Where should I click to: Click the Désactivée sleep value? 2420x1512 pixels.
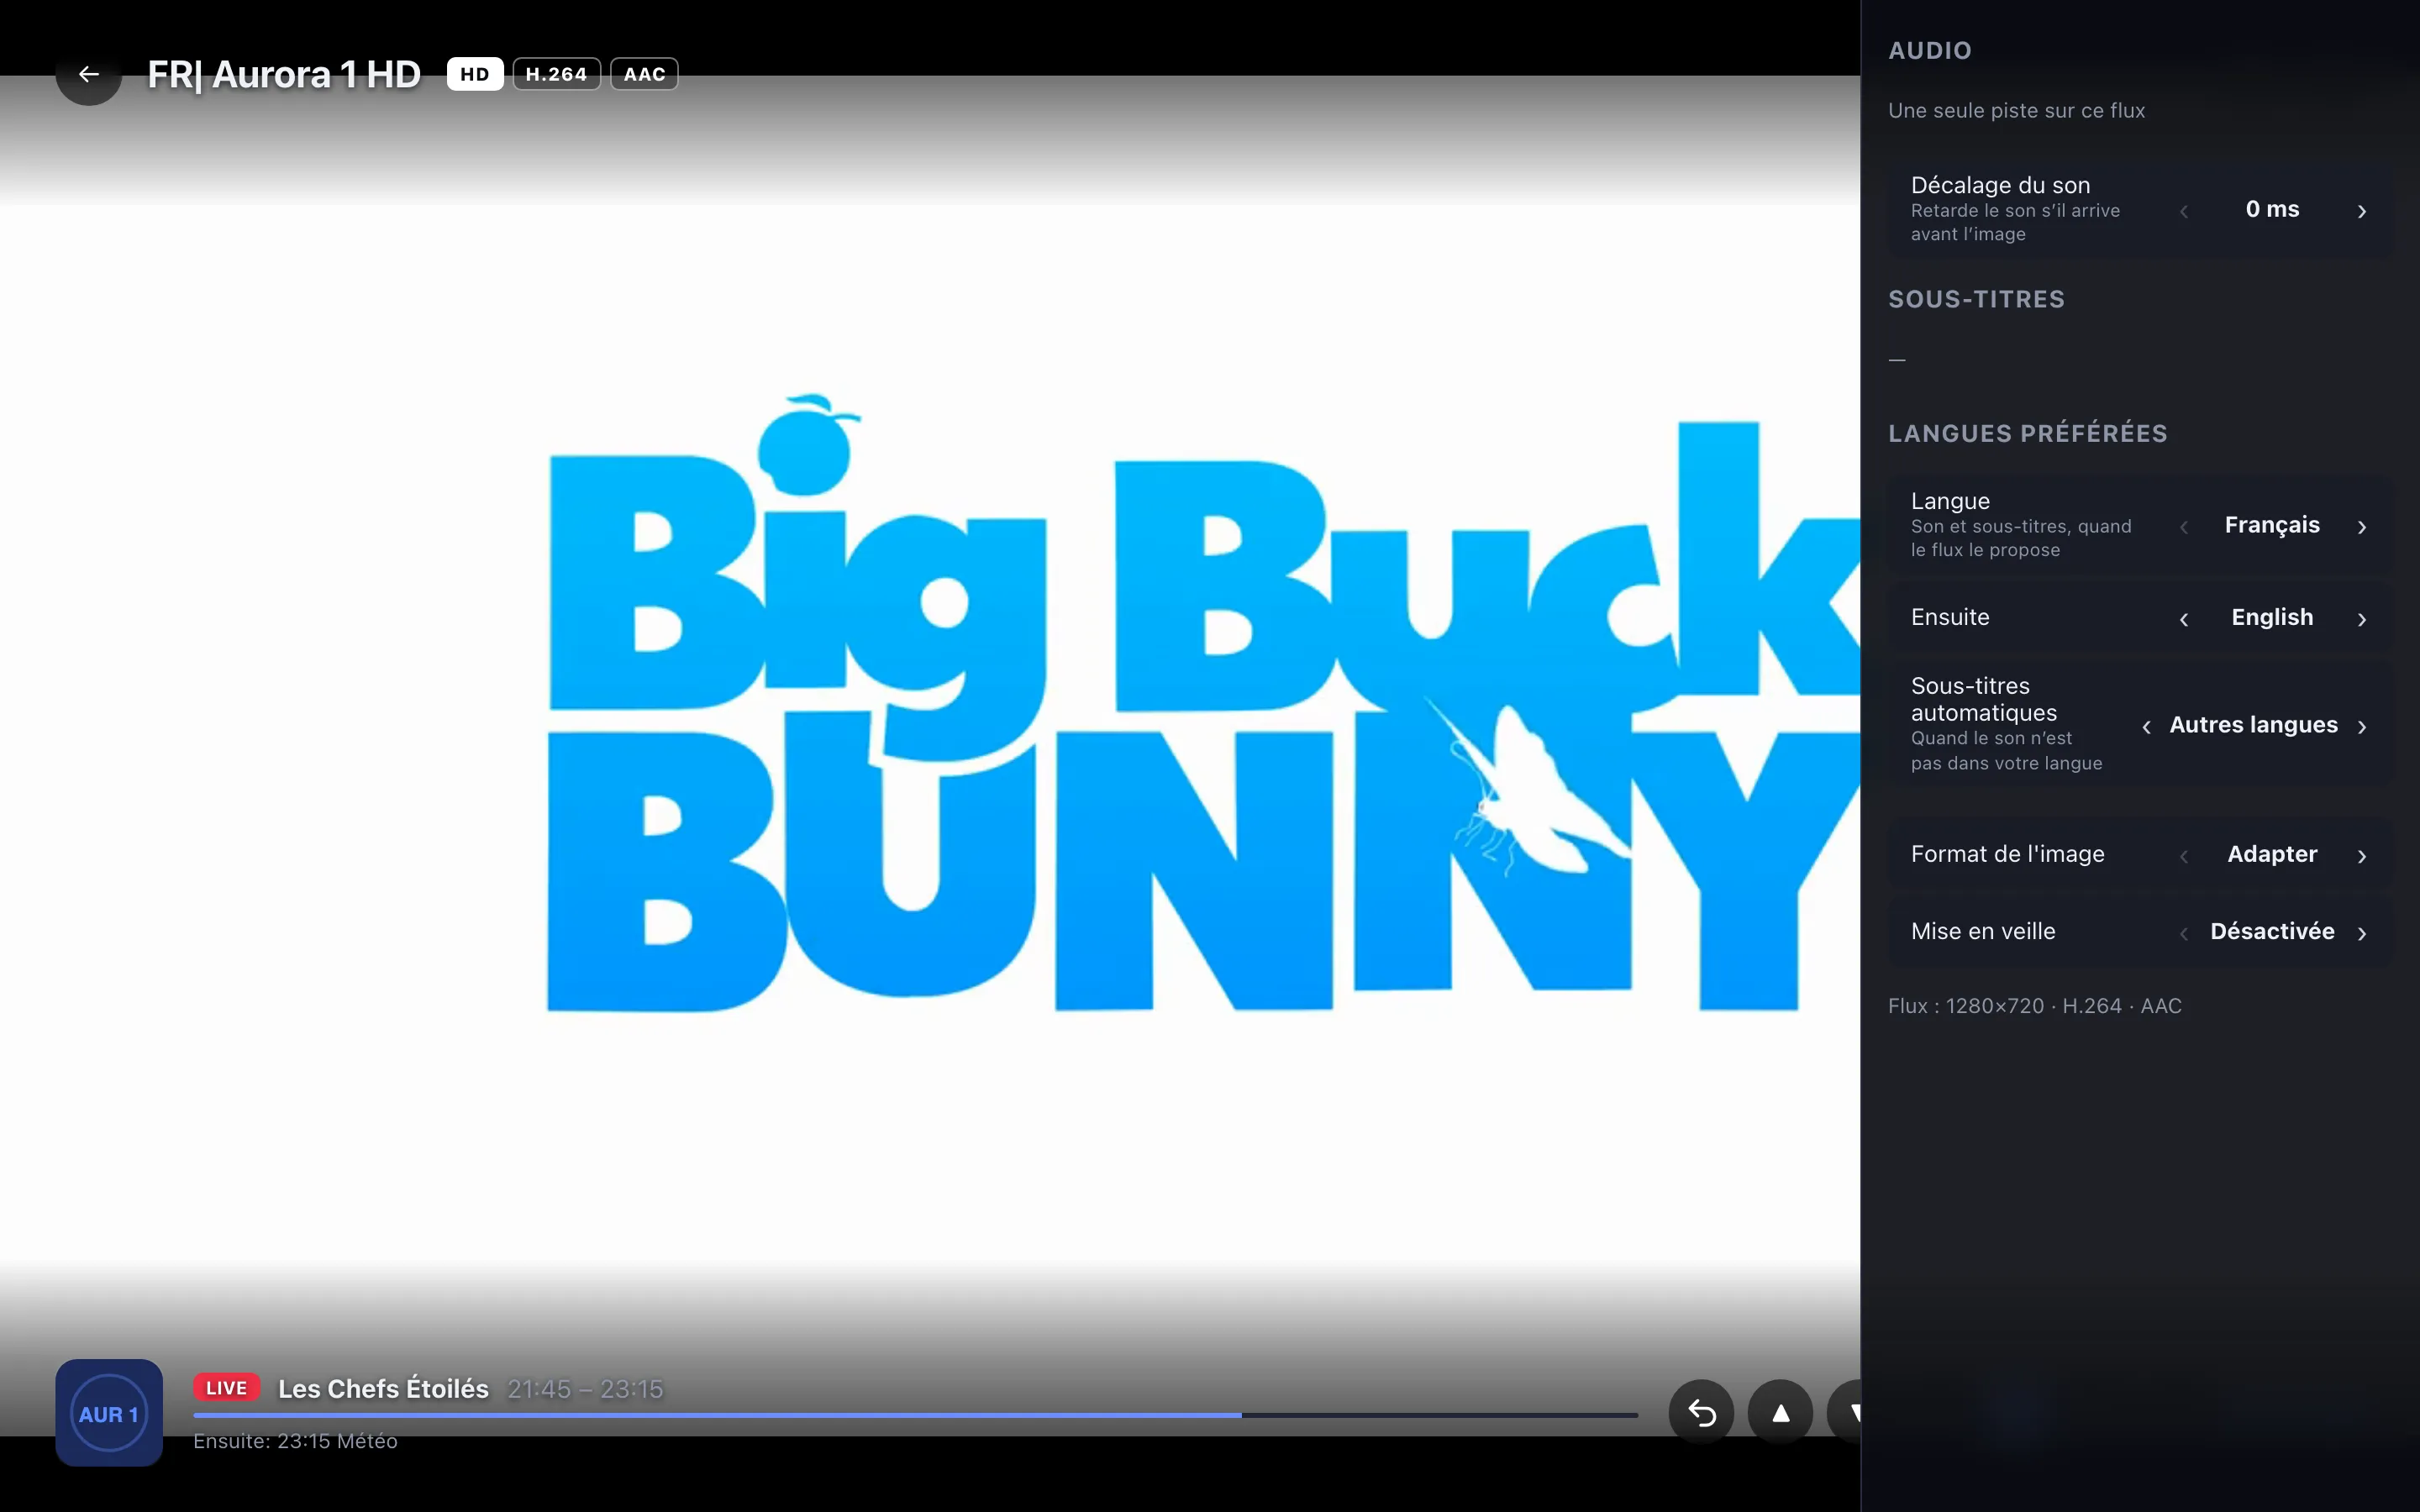2272,931
